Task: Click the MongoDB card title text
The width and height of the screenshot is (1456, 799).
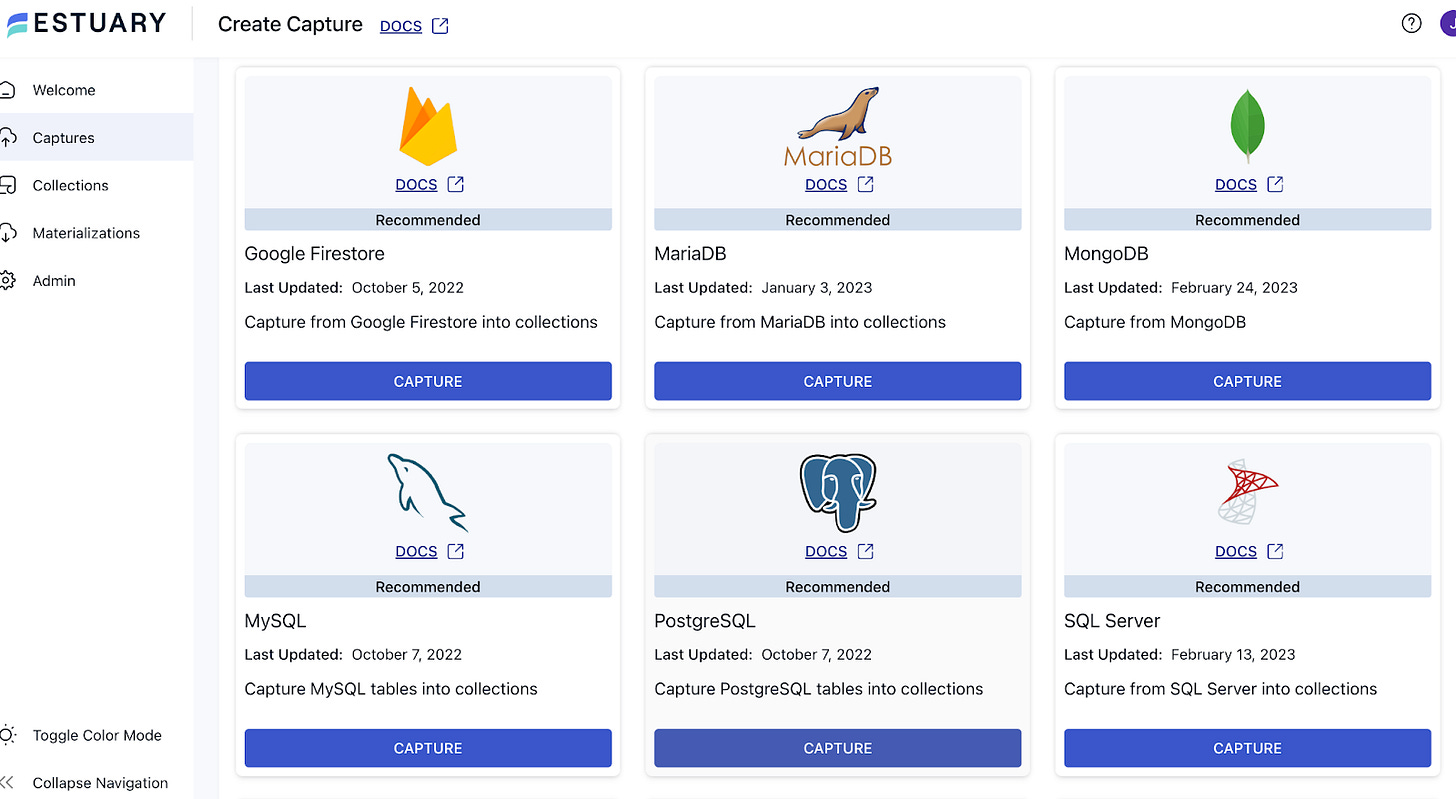Action: [x=1106, y=254]
